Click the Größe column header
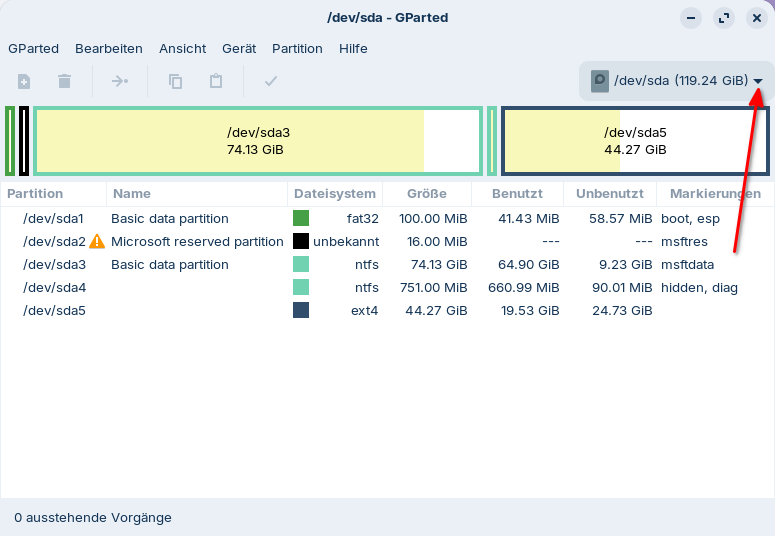The height and width of the screenshot is (536, 775). tap(427, 194)
